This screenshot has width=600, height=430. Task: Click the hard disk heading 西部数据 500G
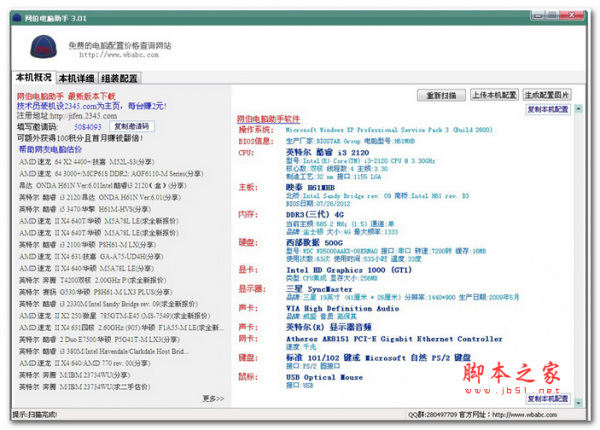click(x=314, y=243)
